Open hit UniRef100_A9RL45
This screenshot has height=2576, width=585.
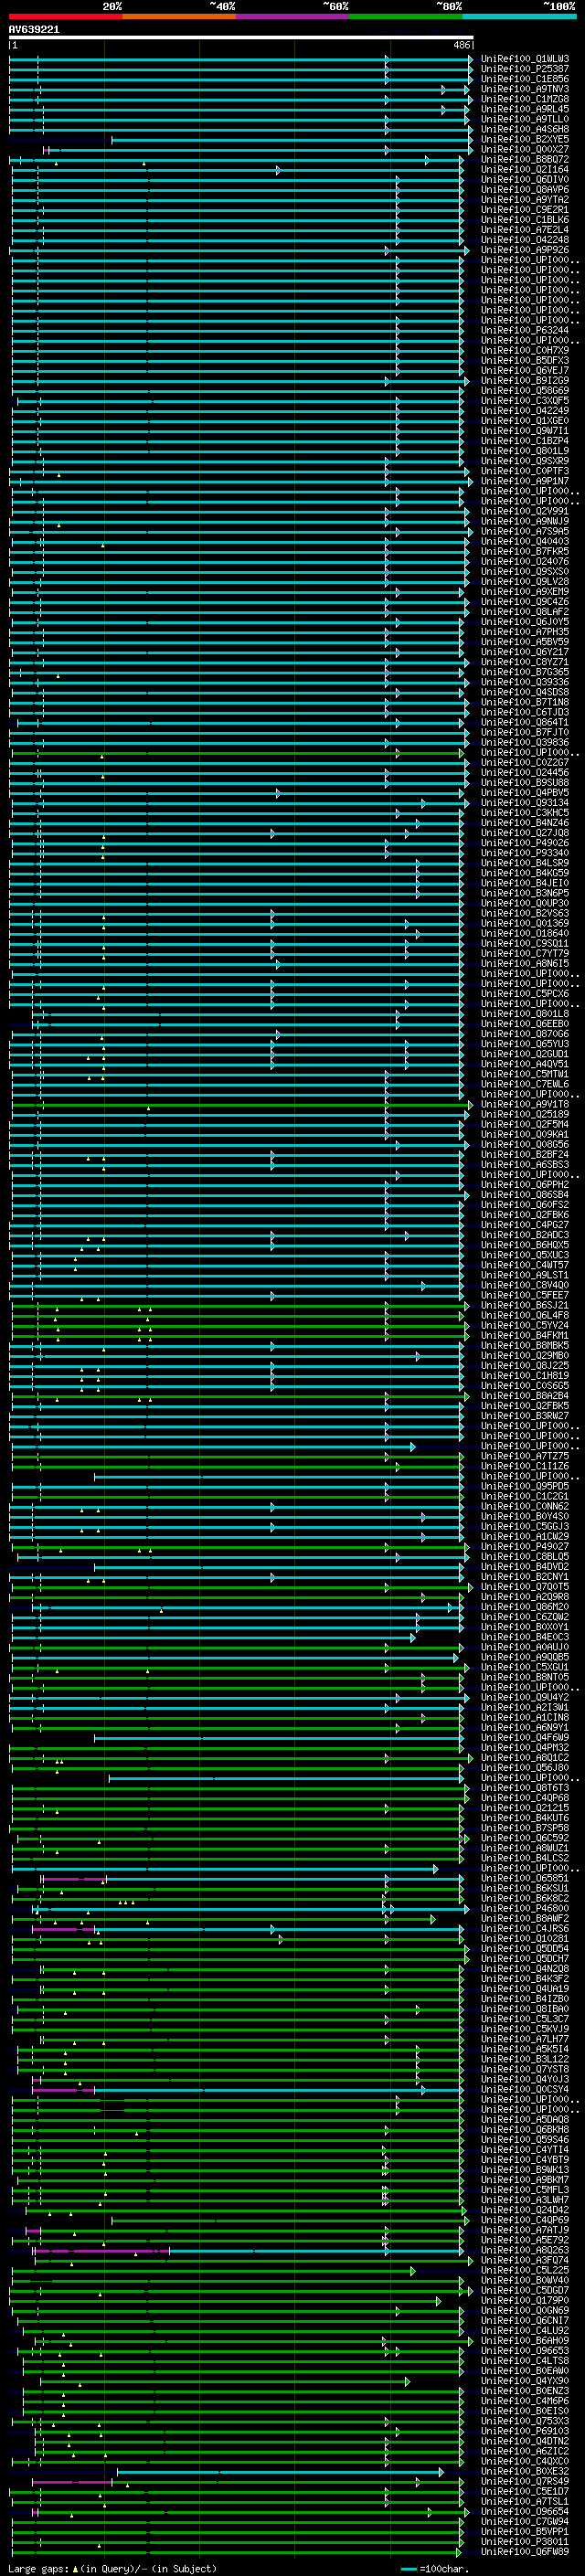tap(525, 109)
